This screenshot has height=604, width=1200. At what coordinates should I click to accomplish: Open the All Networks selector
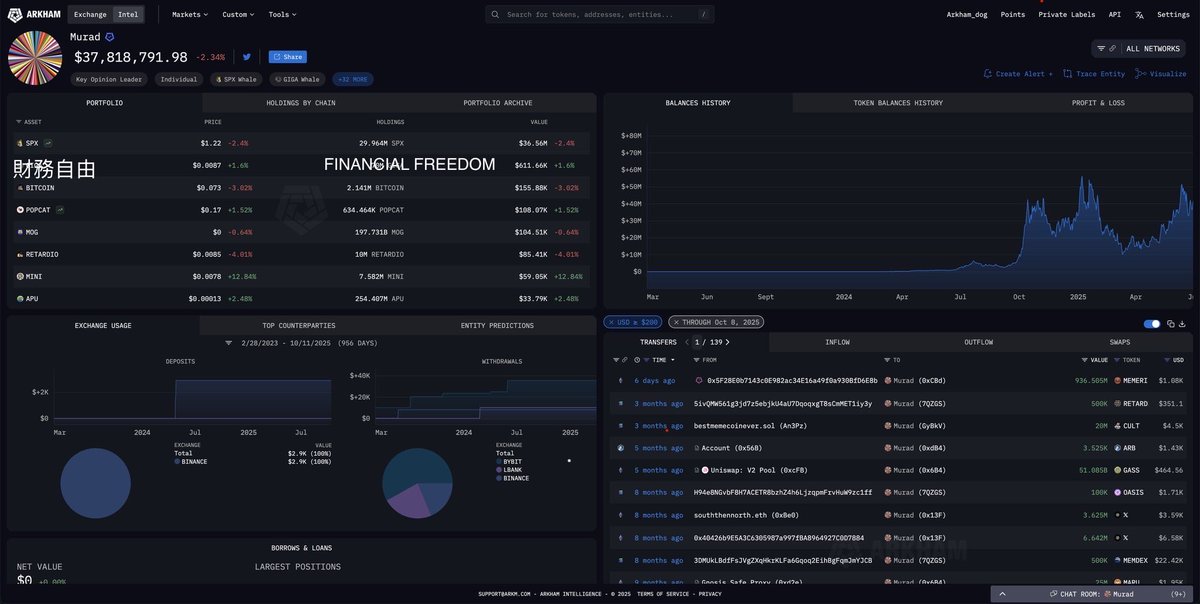click(1138, 48)
